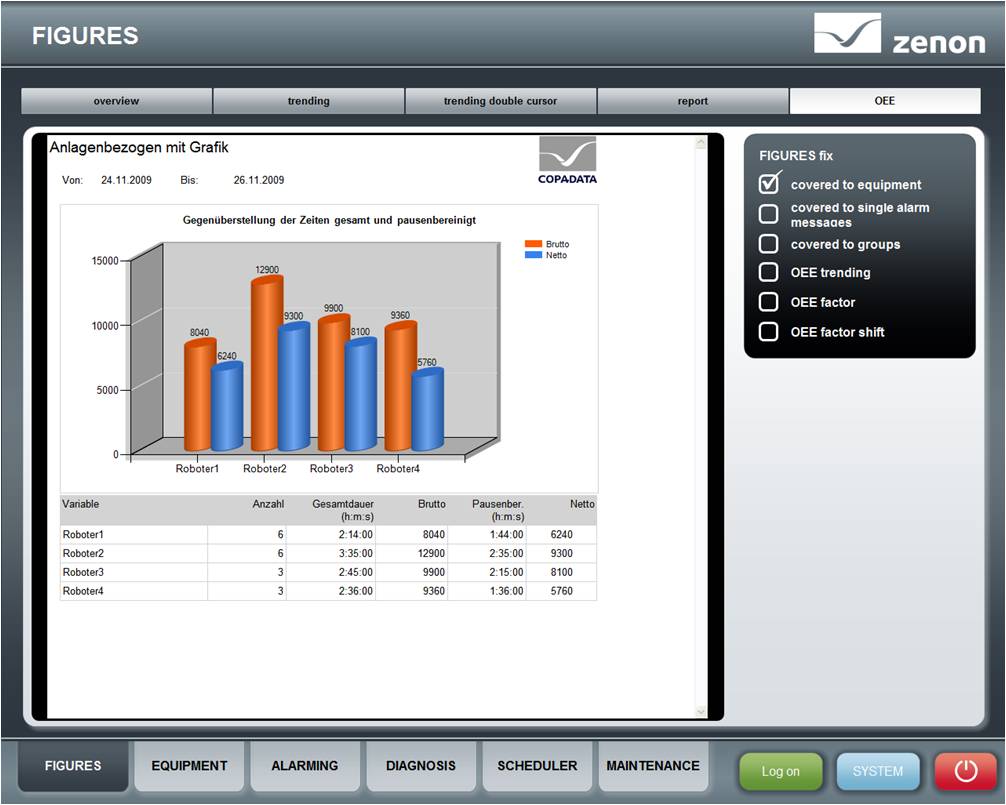
Task: Check the covered to groups option
Action: point(769,244)
